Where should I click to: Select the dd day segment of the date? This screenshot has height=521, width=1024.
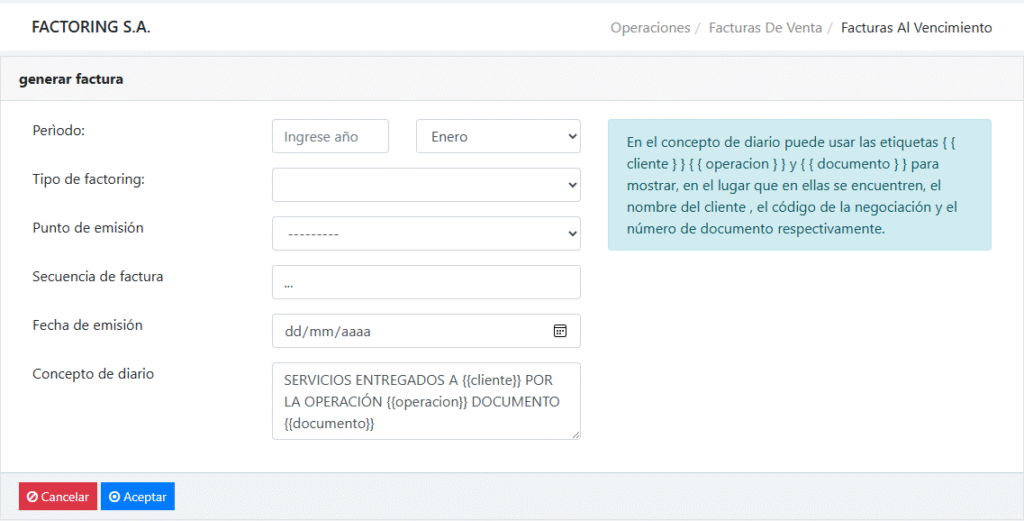(x=293, y=331)
